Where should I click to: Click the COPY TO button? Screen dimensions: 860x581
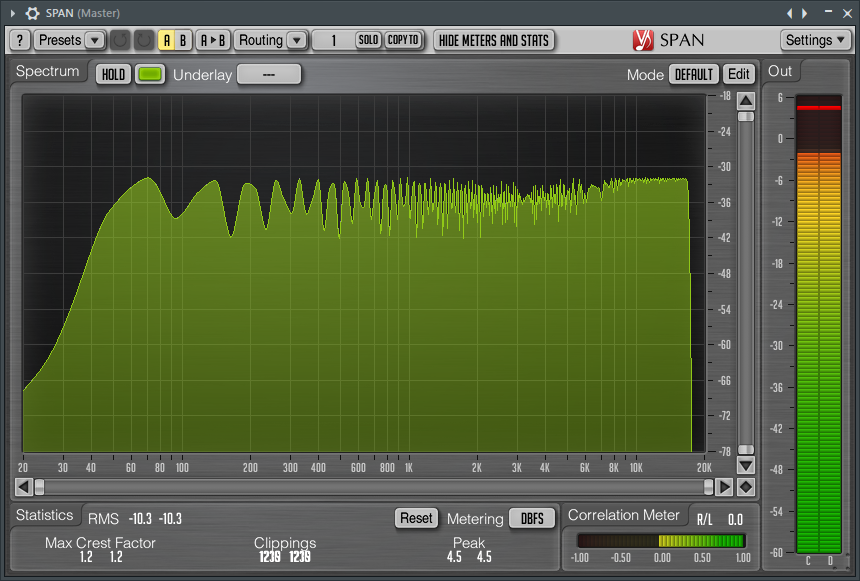403,40
